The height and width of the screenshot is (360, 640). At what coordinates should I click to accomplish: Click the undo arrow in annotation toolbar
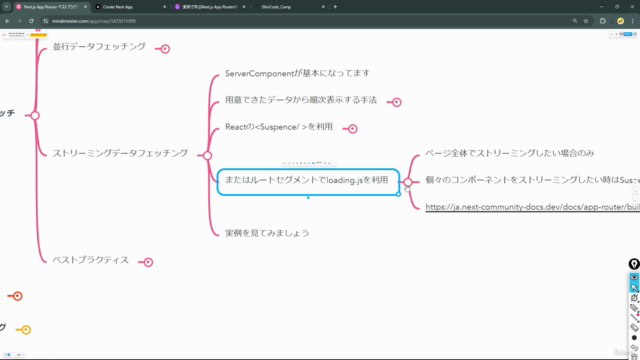pyautogui.click(x=634, y=347)
